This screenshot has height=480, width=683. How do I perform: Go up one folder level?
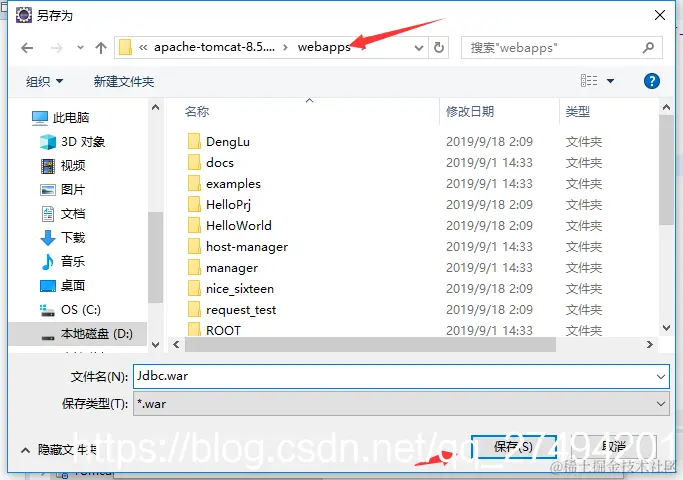[x=101, y=48]
